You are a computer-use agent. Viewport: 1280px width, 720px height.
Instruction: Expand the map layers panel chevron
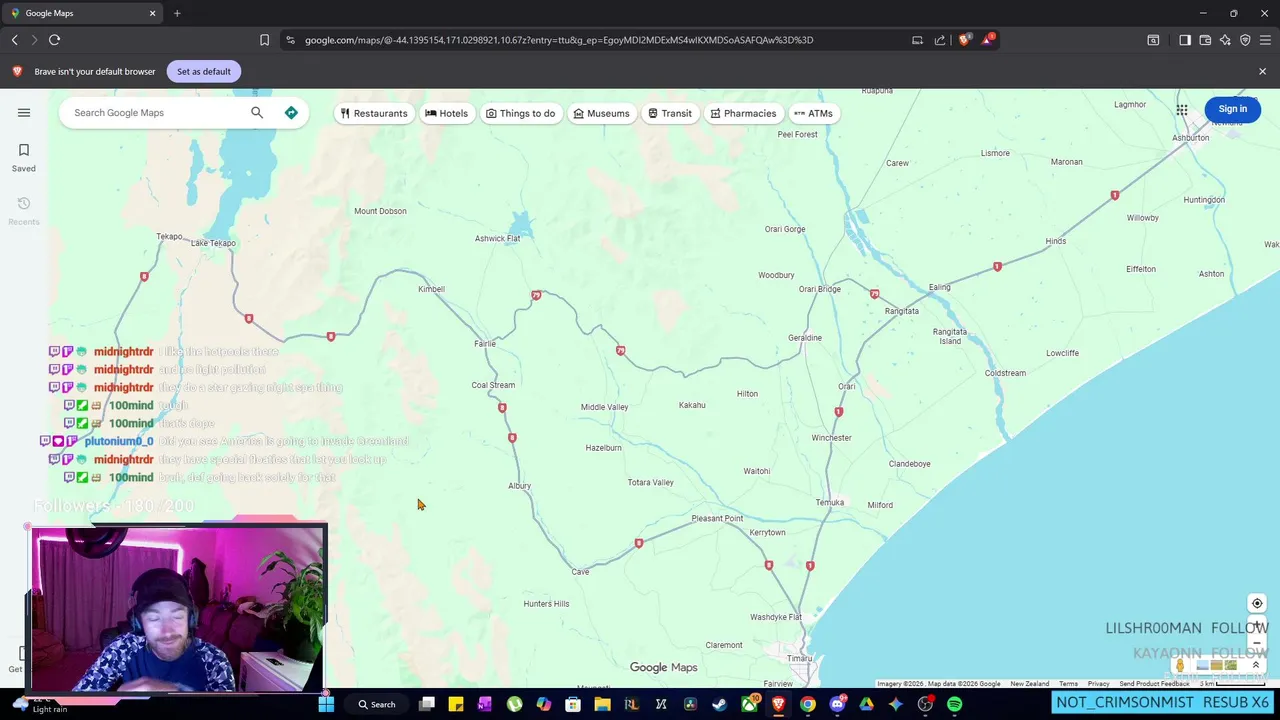(1256, 665)
